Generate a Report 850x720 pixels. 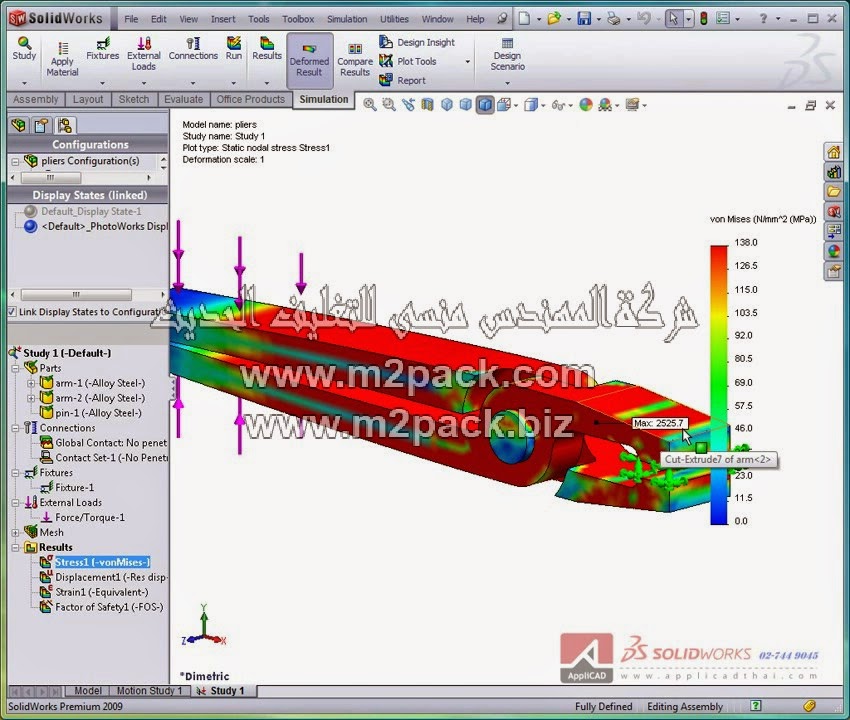point(402,80)
